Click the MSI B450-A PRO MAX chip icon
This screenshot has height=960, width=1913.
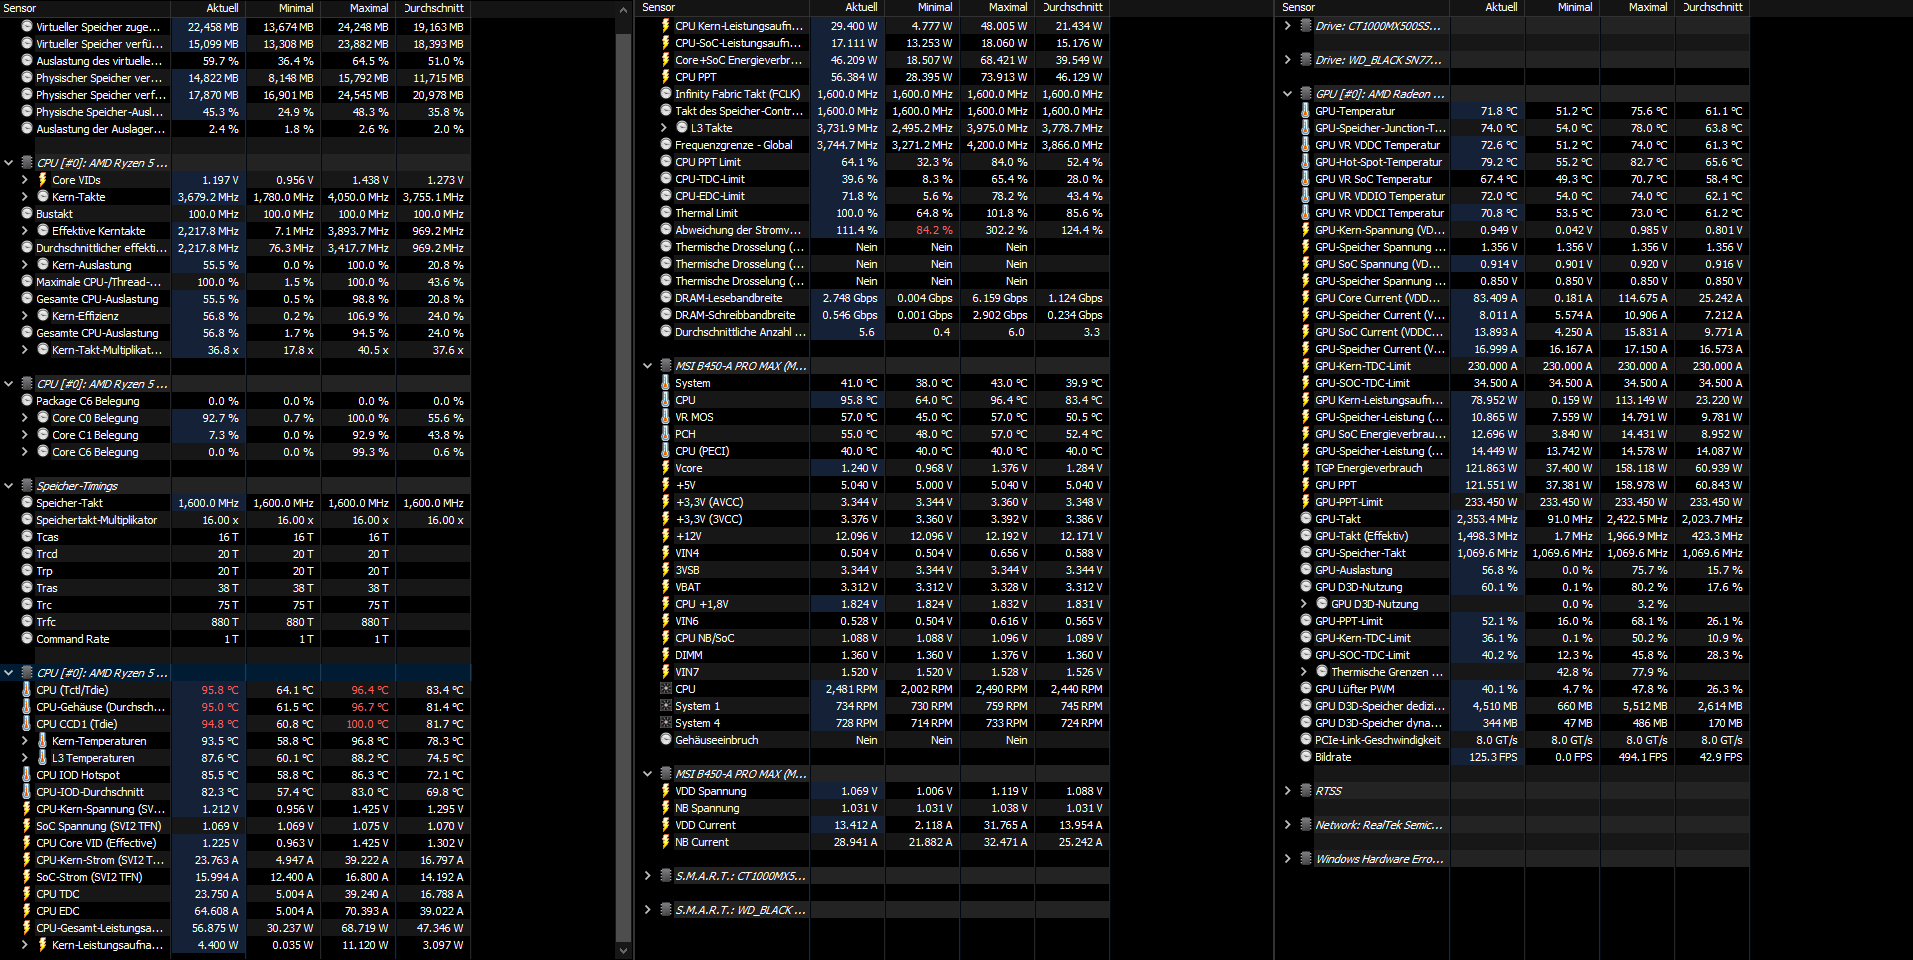[x=666, y=366]
